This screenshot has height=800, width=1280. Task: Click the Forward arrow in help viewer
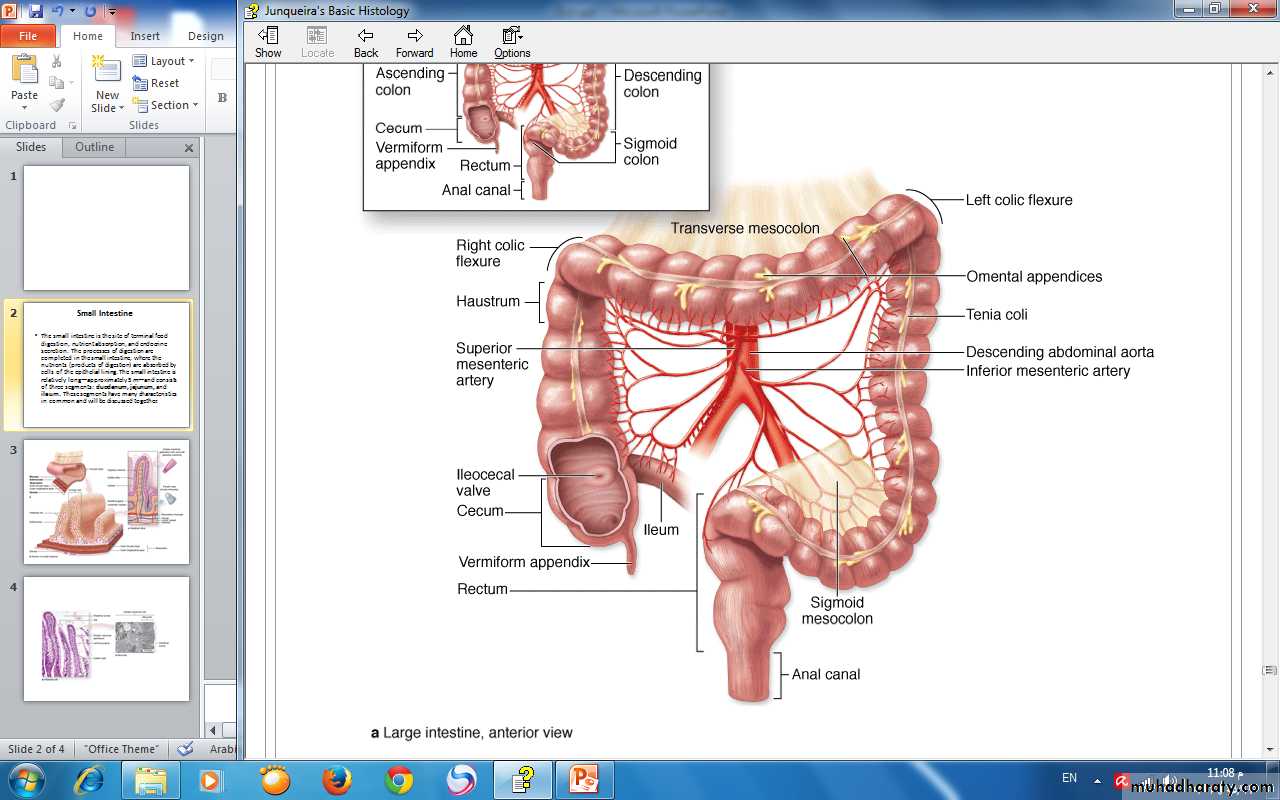click(x=414, y=42)
